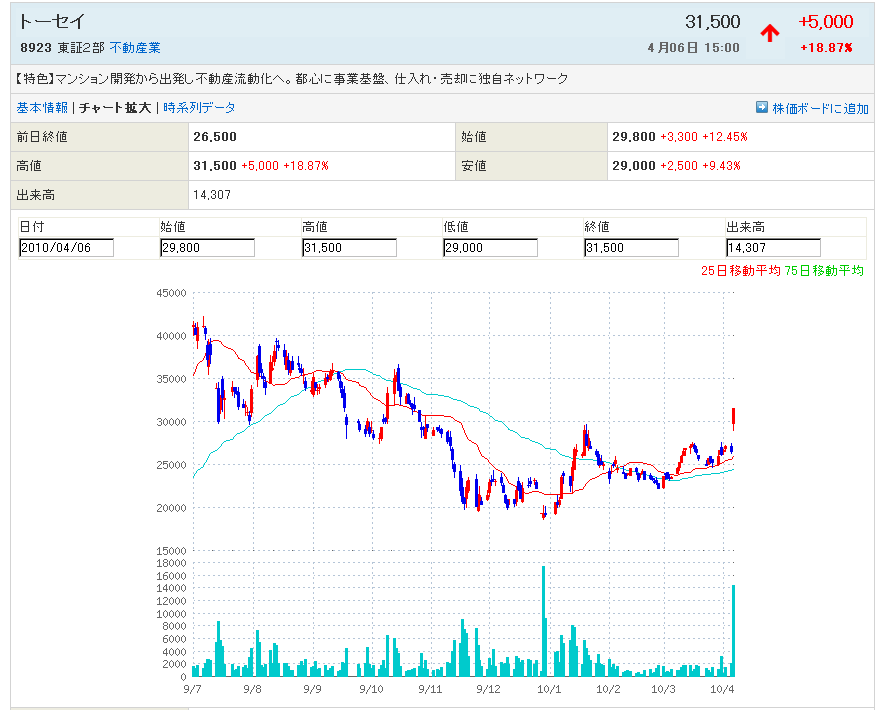
Task: Click the icon beside 株価ボードに追加
Action: (x=762, y=107)
